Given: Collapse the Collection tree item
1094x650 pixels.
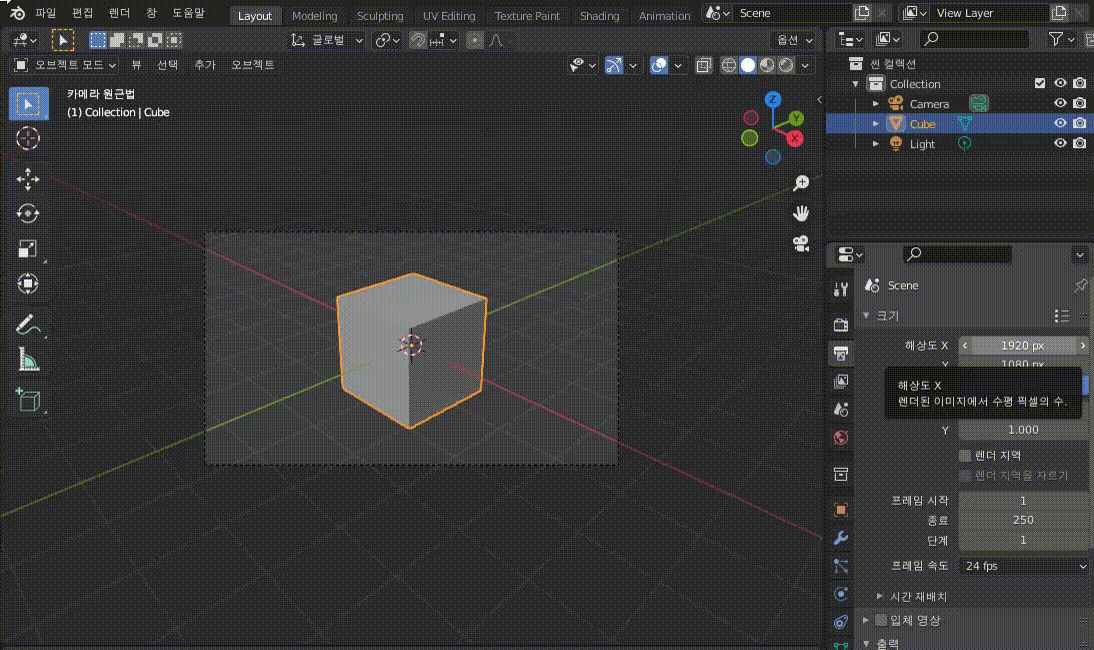Looking at the screenshot, I should point(855,84).
